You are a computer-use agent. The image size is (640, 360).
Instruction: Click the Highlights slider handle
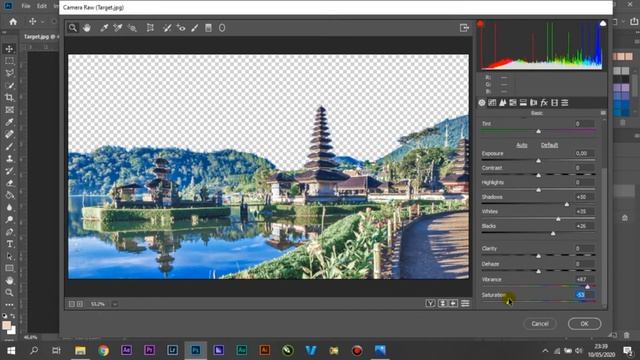538,190
